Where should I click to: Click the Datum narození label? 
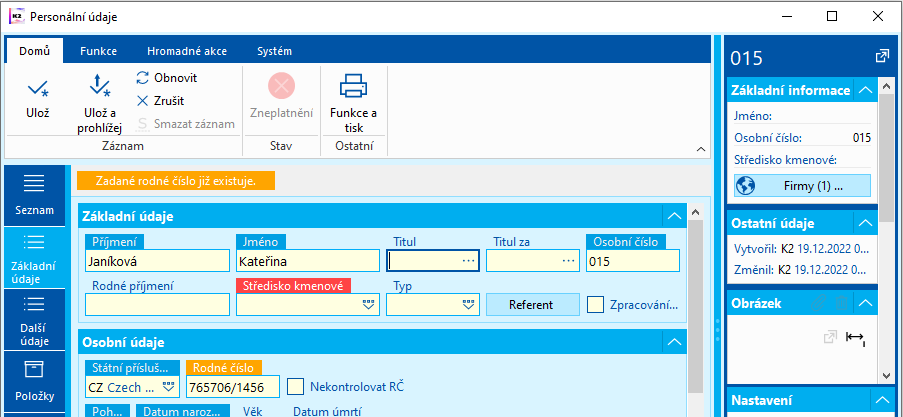pyautogui.click(x=183, y=411)
